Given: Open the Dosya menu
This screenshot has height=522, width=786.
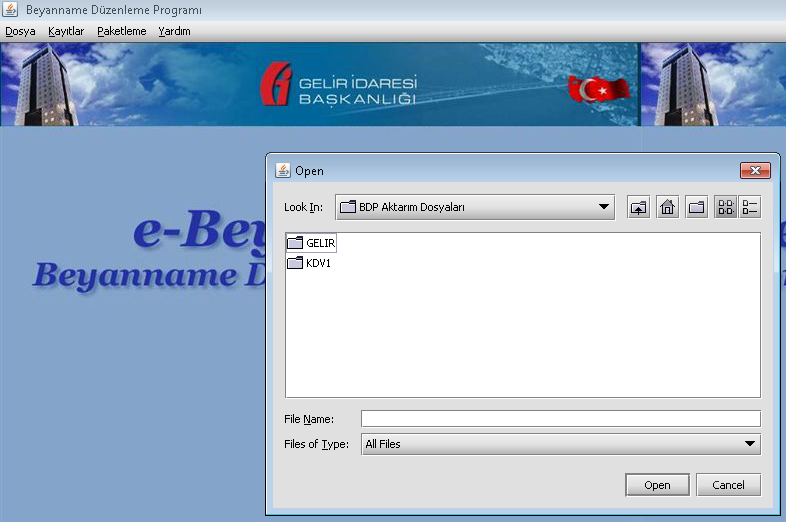Looking at the screenshot, I should point(20,31).
